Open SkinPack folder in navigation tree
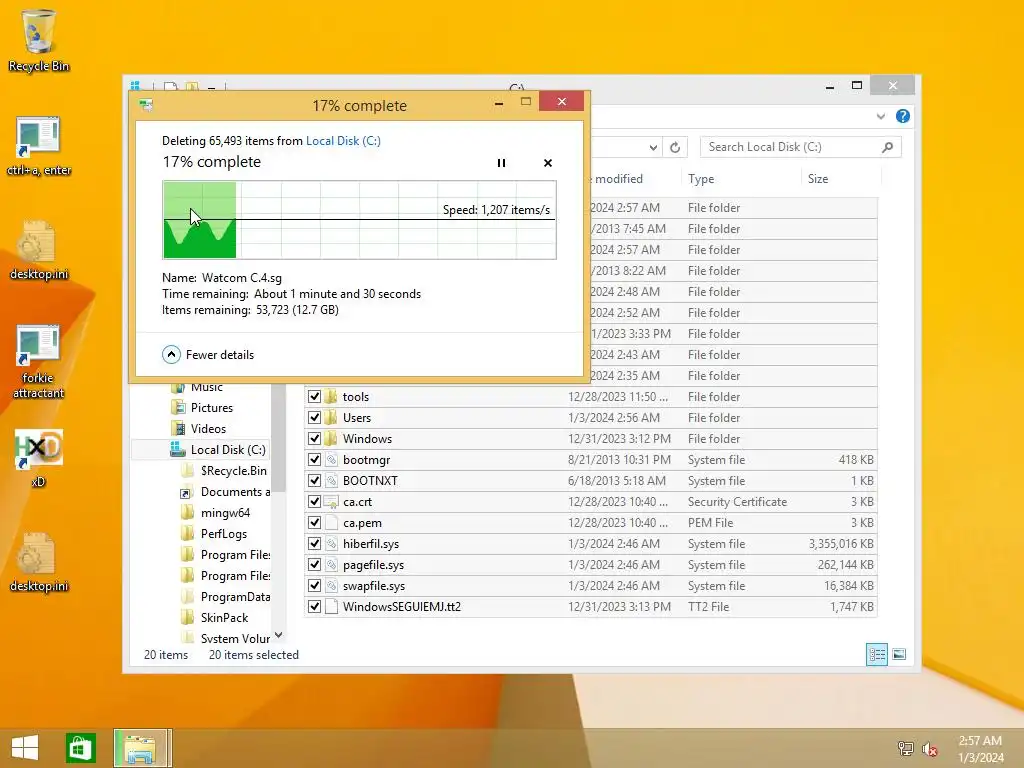 coord(224,617)
